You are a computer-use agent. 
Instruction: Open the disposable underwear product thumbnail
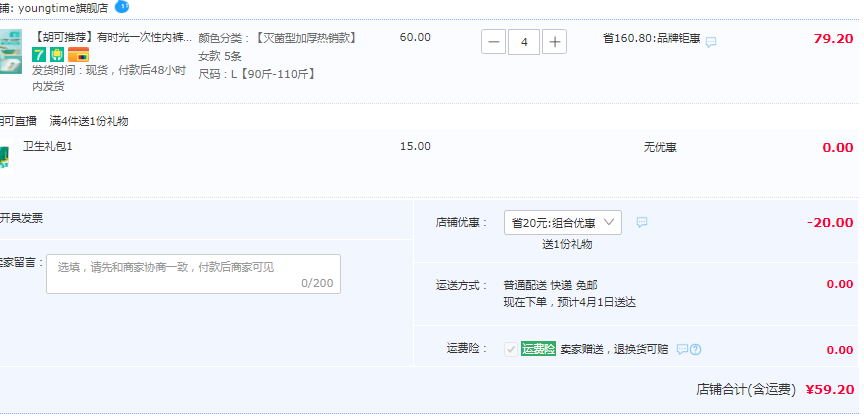pos(10,51)
